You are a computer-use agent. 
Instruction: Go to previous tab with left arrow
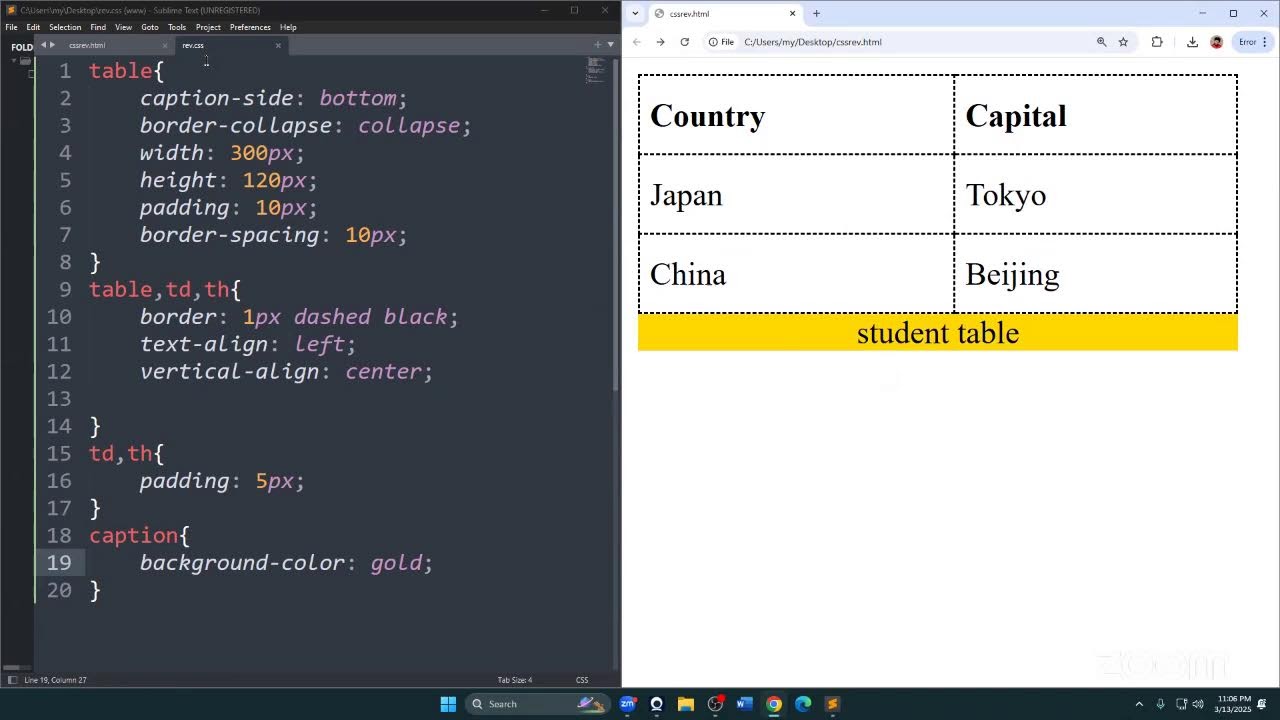click(42, 44)
